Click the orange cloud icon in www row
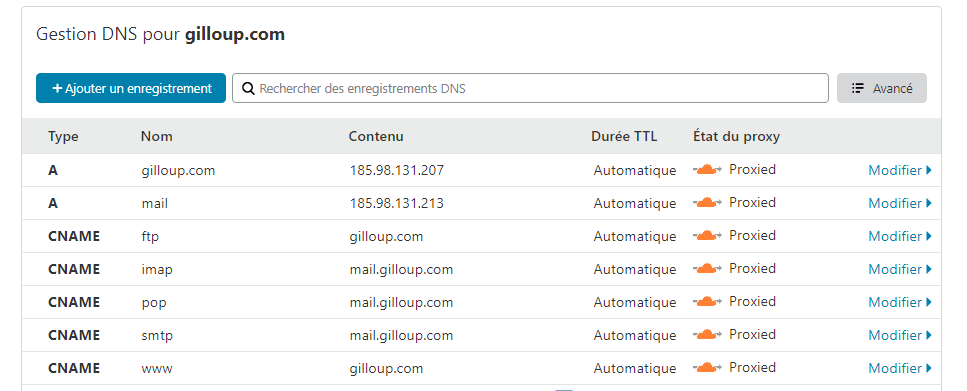 [x=707, y=368]
